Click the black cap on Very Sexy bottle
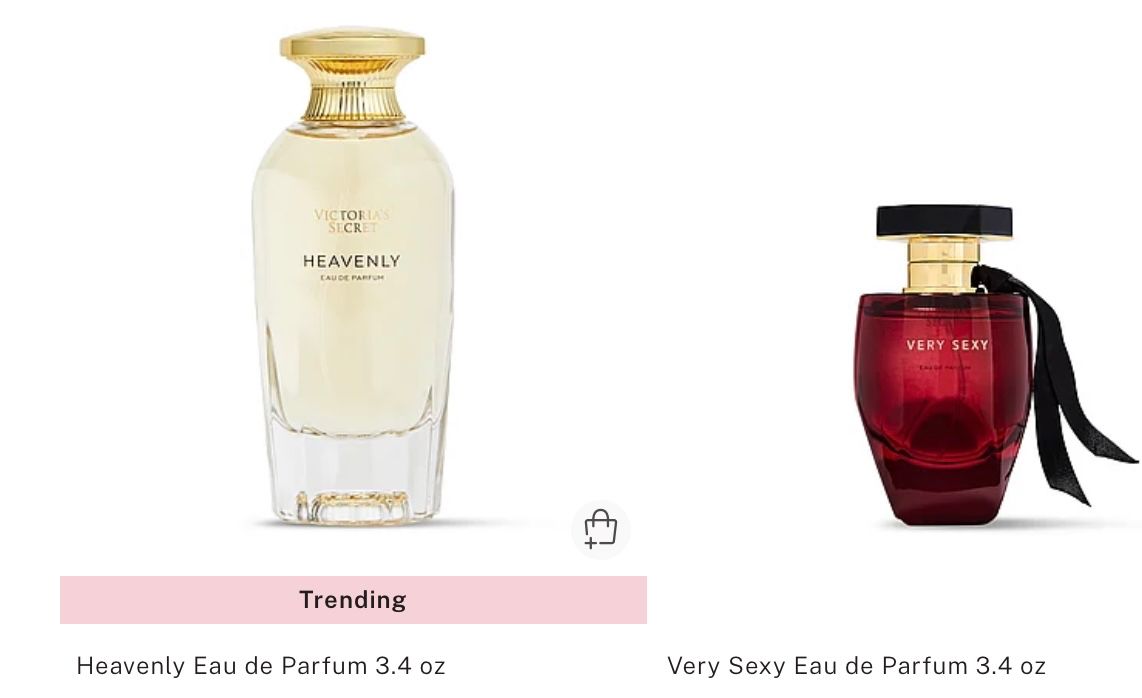The image size is (1142, 698). (944, 221)
